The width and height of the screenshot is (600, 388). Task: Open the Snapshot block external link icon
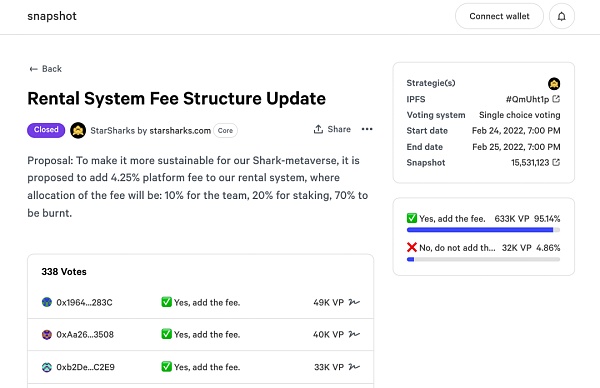pyautogui.click(x=556, y=163)
